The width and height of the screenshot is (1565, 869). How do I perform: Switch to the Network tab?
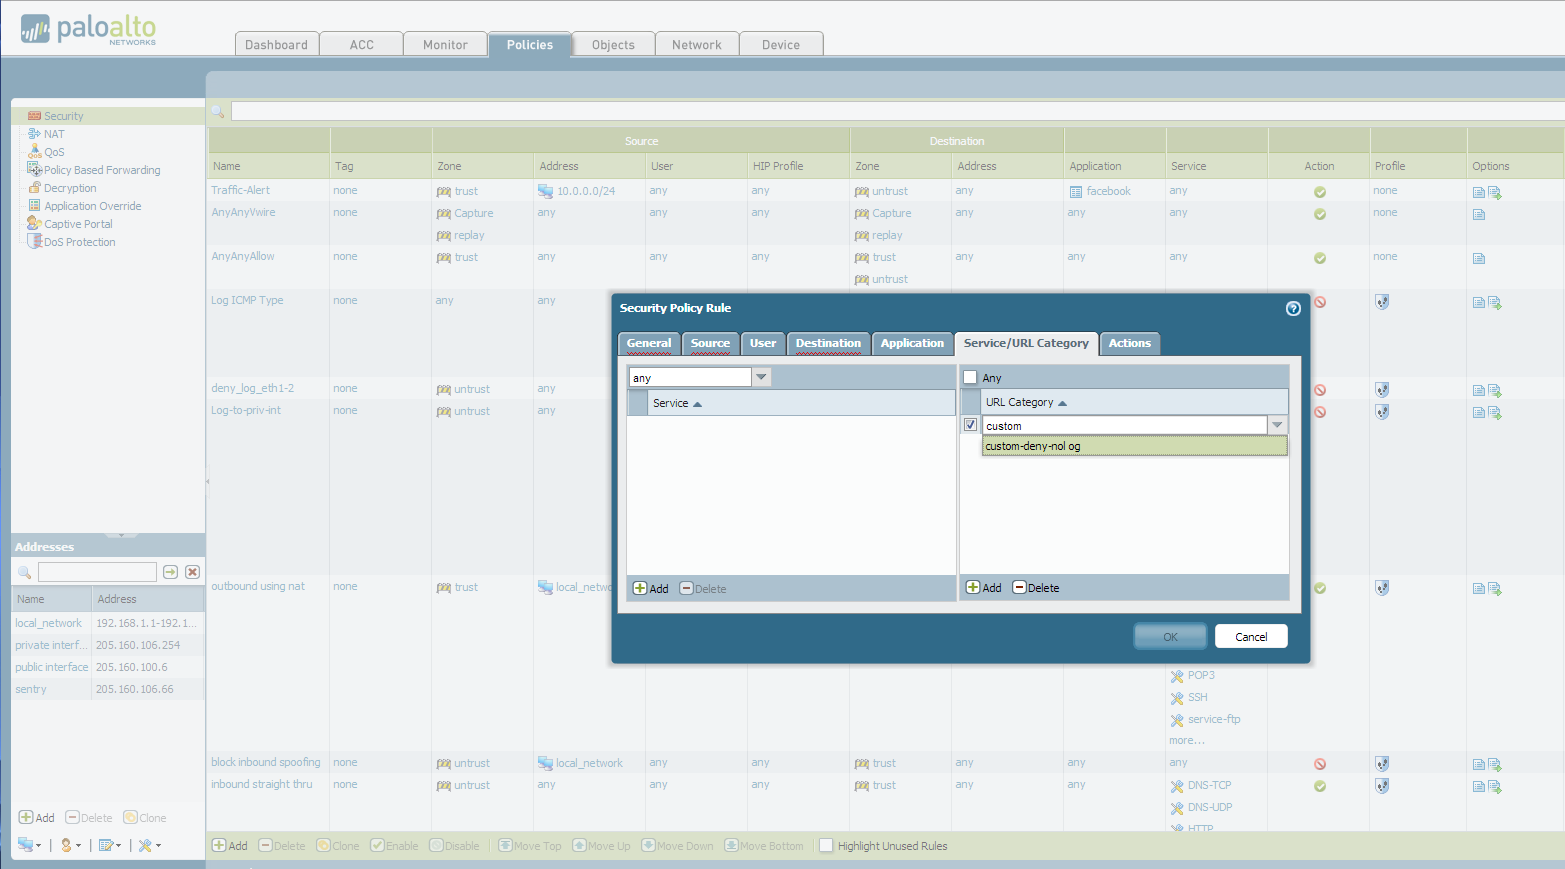click(x=697, y=44)
